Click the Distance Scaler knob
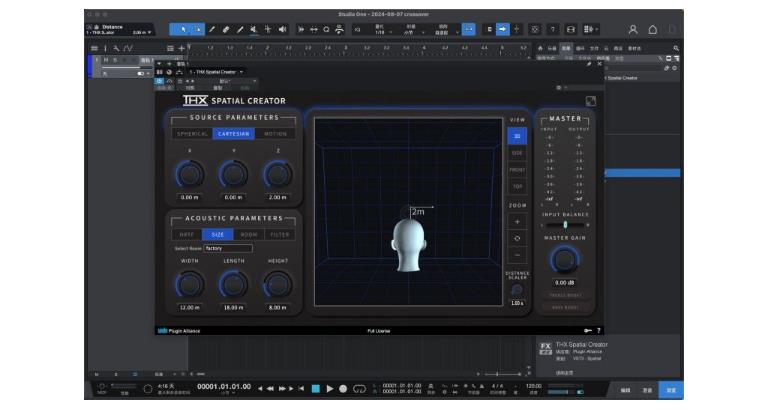This screenshot has height=410, width=780. [x=517, y=290]
